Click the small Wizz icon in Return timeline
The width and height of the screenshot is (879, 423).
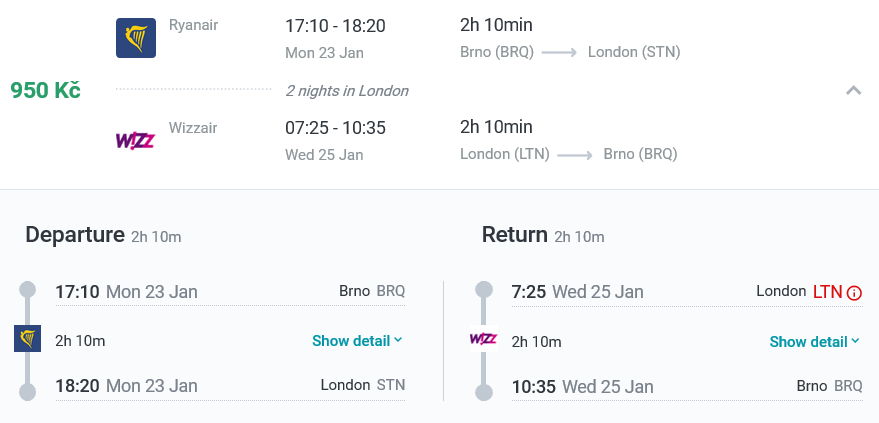483,338
